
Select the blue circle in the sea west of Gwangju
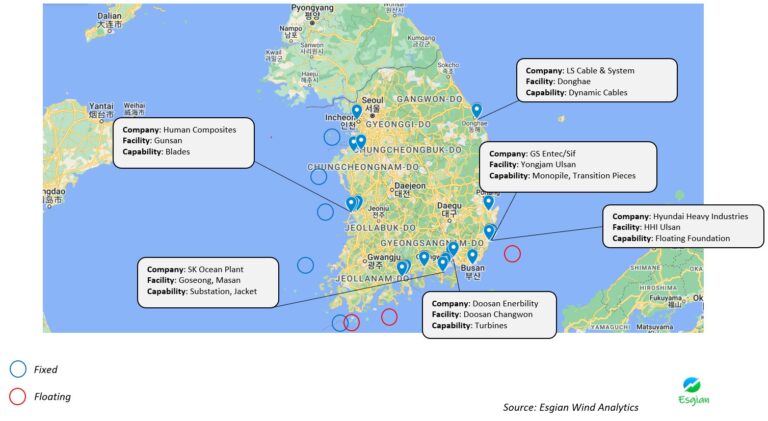pyautogui.click(x=305, y=265)
